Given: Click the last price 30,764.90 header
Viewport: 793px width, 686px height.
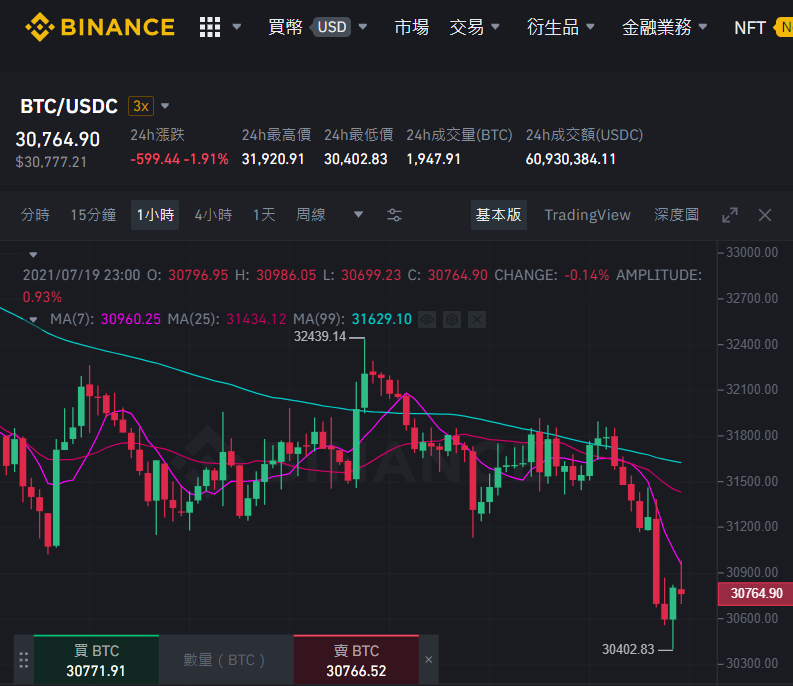Looking at the screenshot, I should coord(58,140).
